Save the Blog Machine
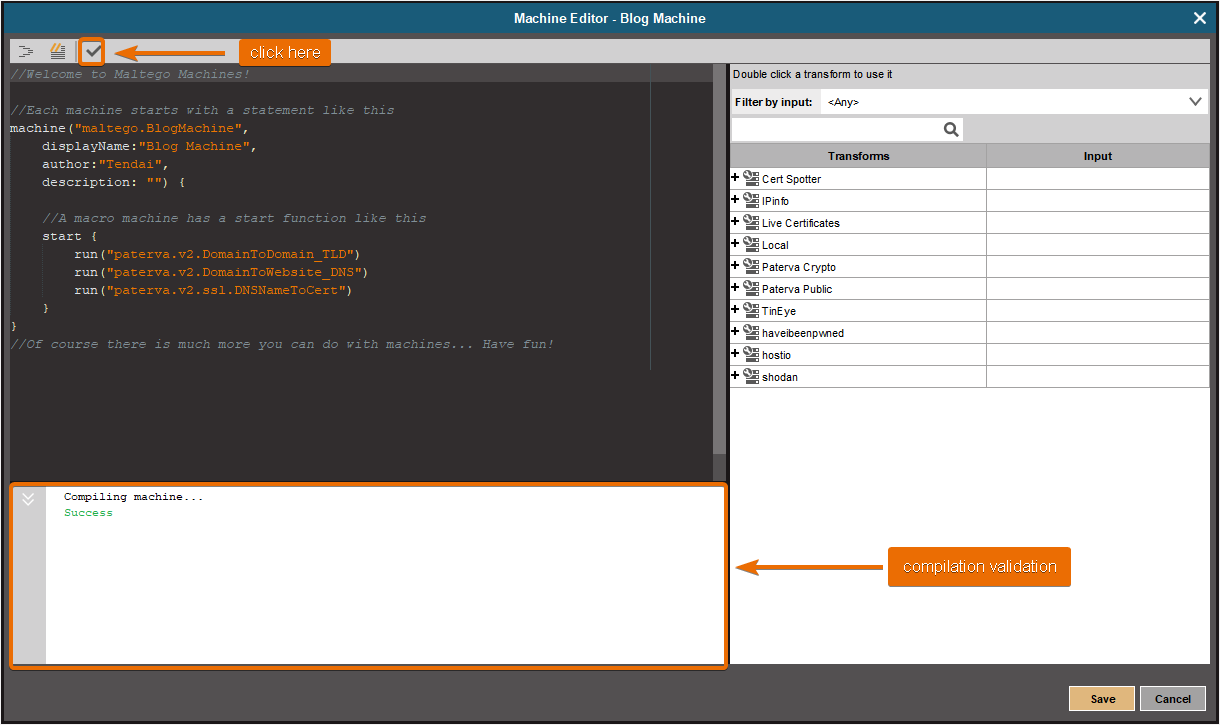This screenshot has width=1220, height=725. coord(1102,699)
